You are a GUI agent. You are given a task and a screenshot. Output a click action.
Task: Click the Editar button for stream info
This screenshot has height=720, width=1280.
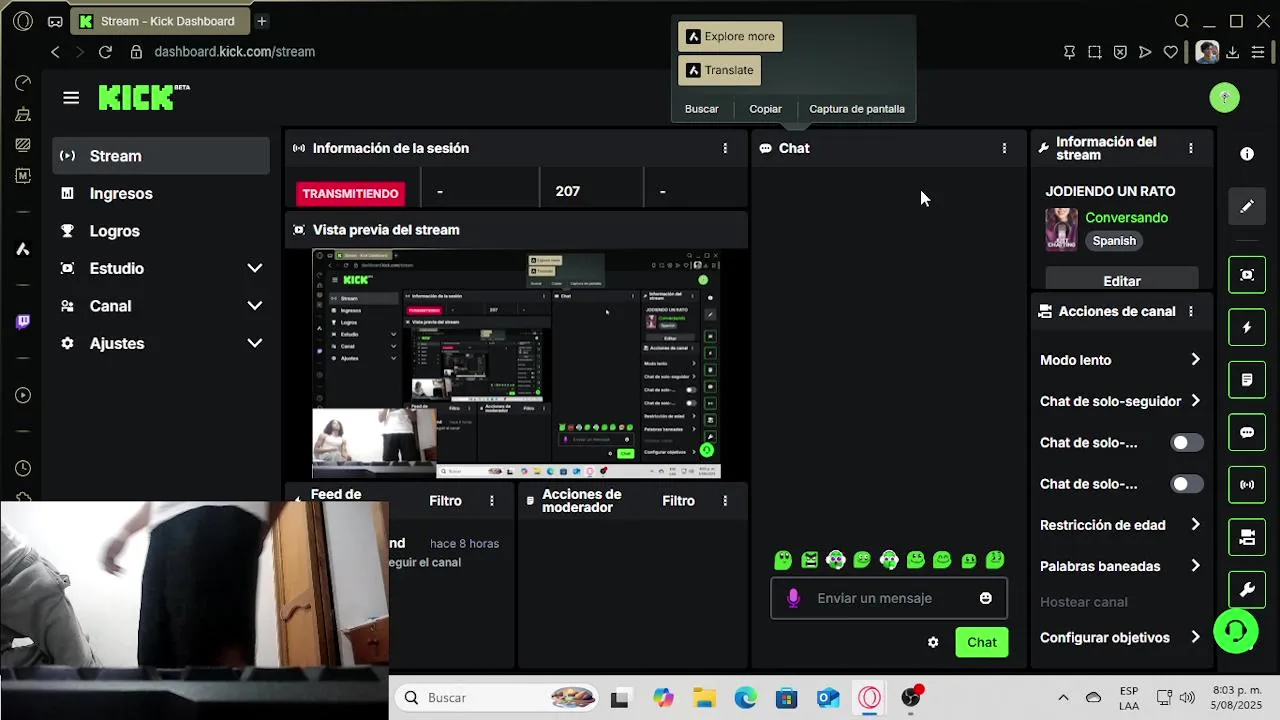click(x=1122, y=280)
